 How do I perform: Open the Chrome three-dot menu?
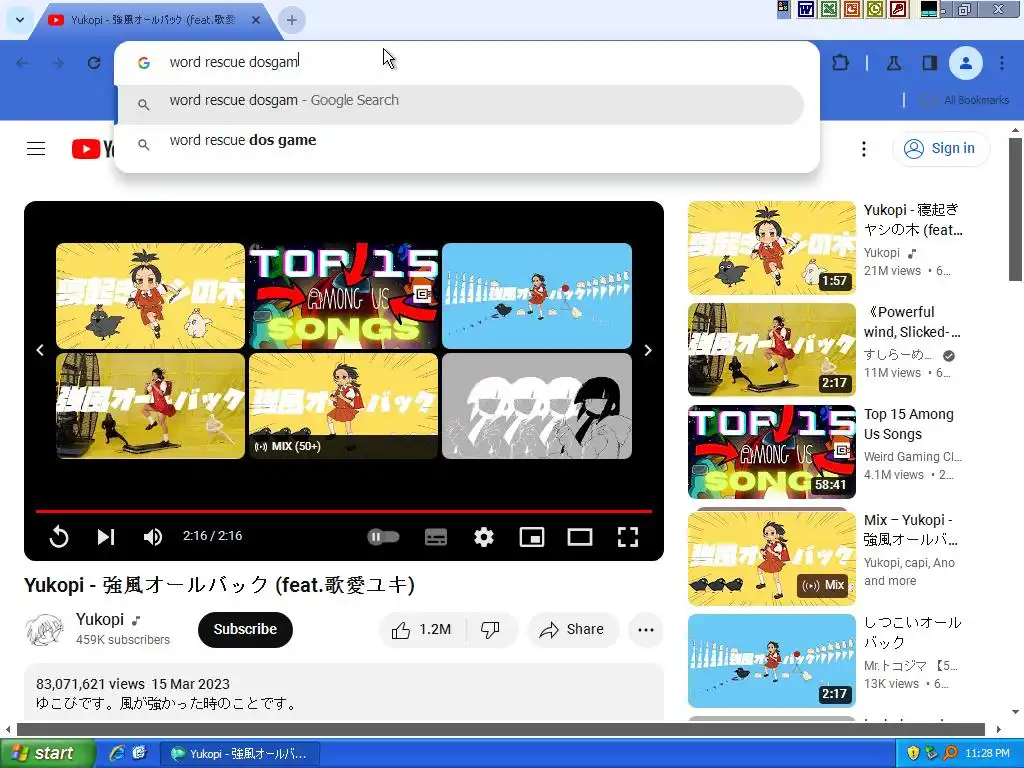[x=1002, y=63]
